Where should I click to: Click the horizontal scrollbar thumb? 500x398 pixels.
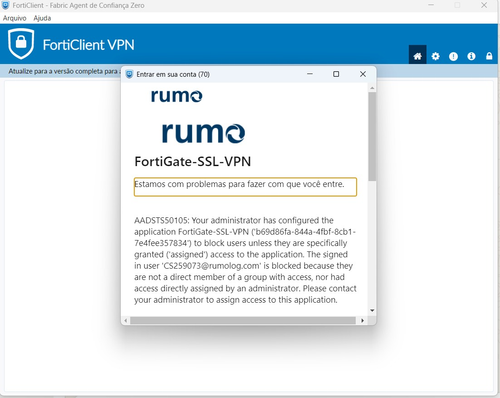243,321
